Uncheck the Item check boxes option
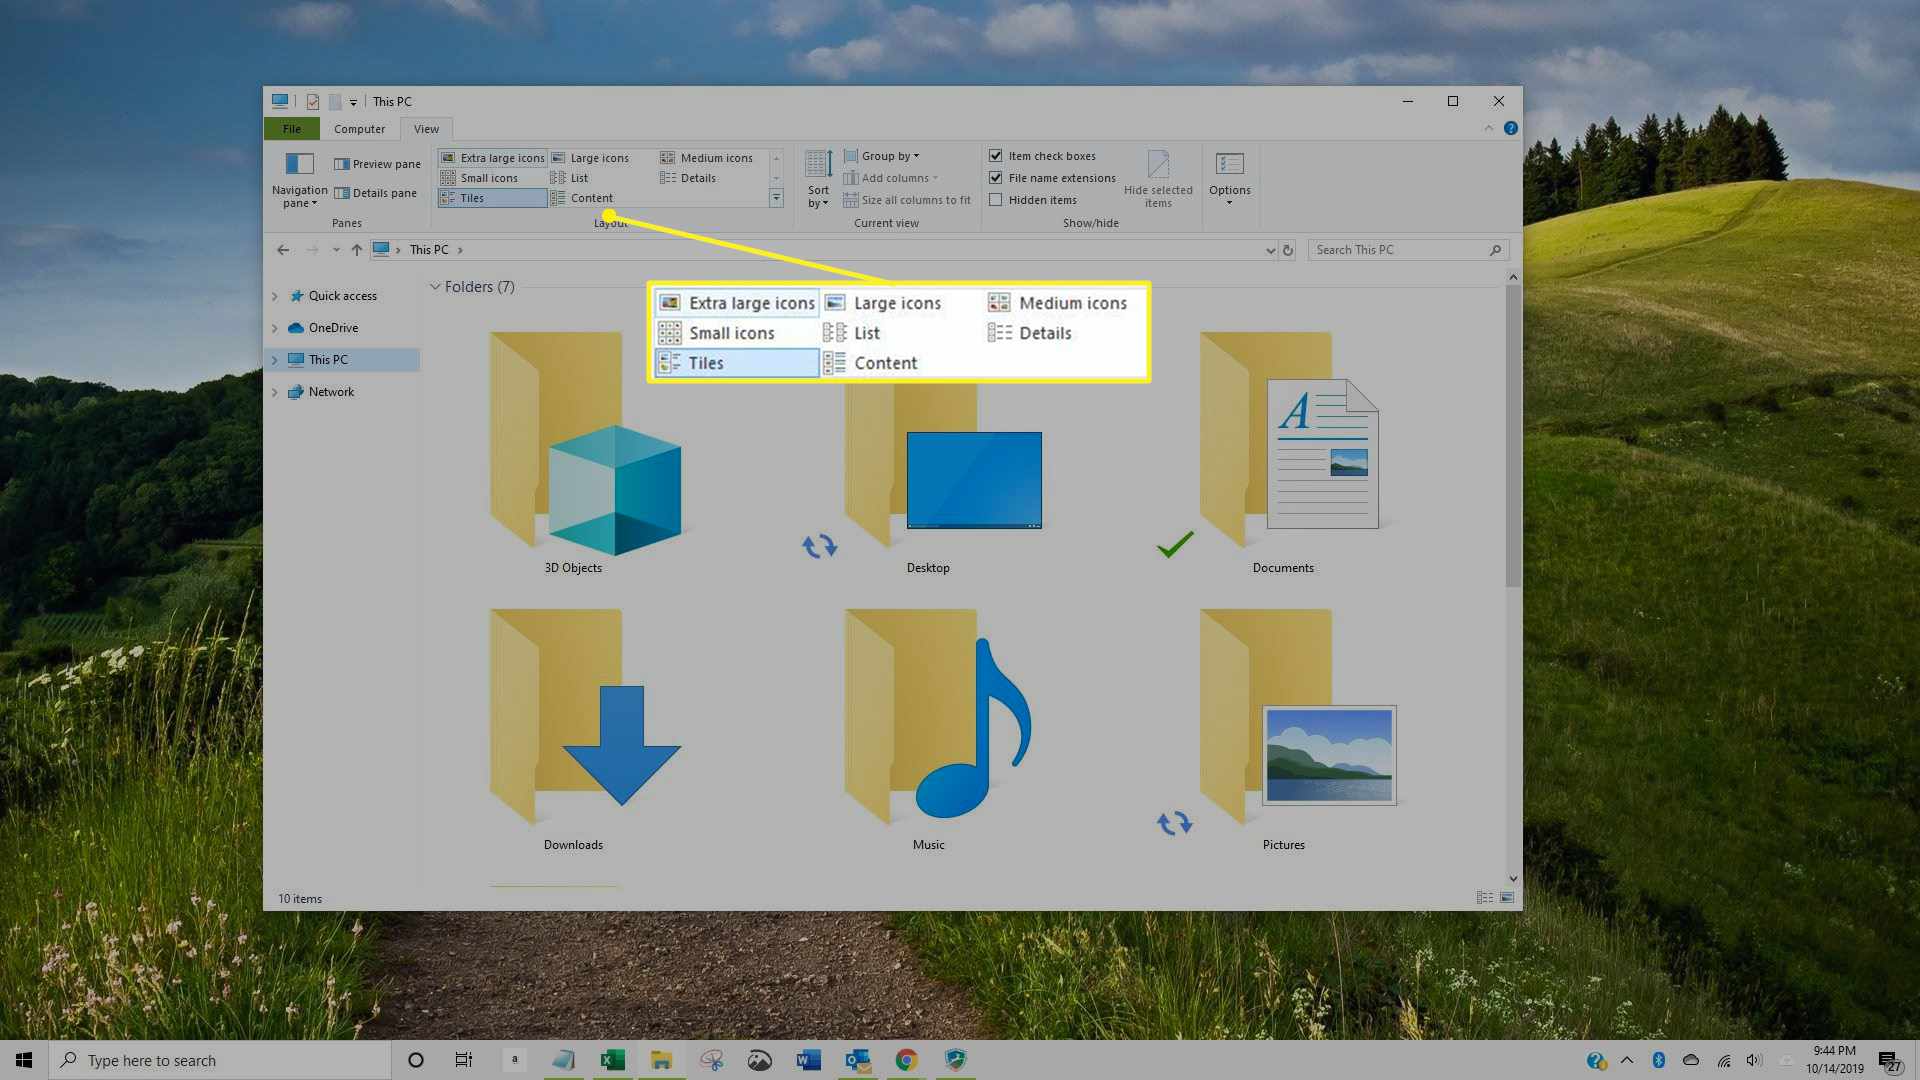This screenshot has width=1920, height=1080. [x=996, y=156]
